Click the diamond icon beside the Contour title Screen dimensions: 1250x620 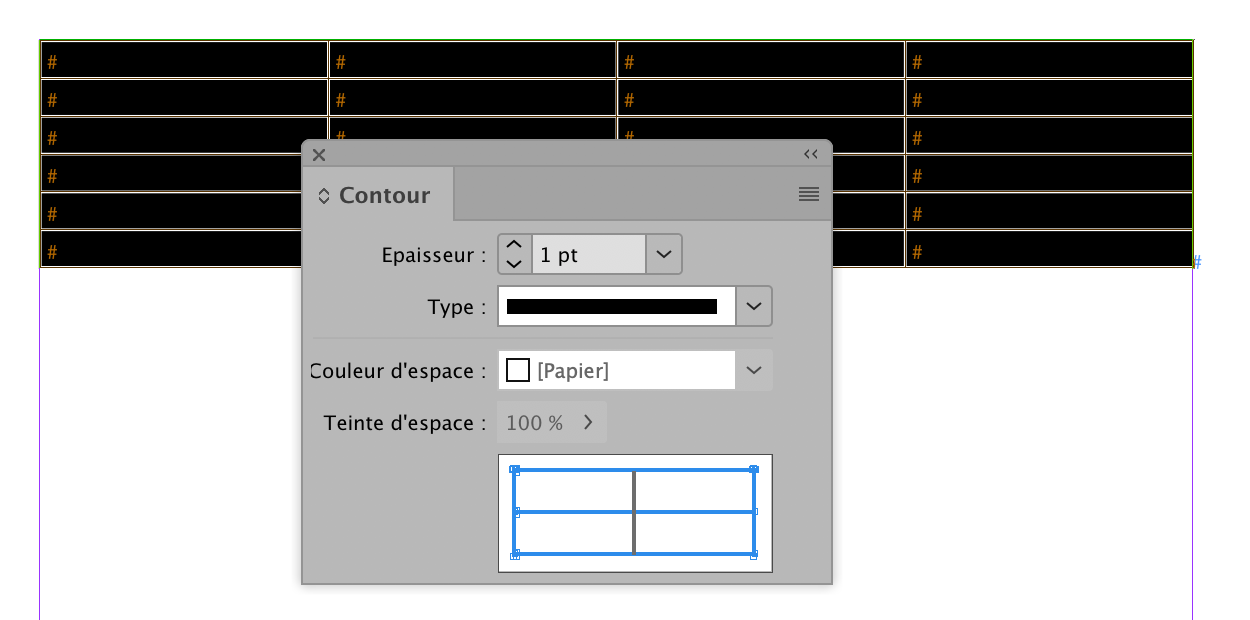click(x=322, y=195)
